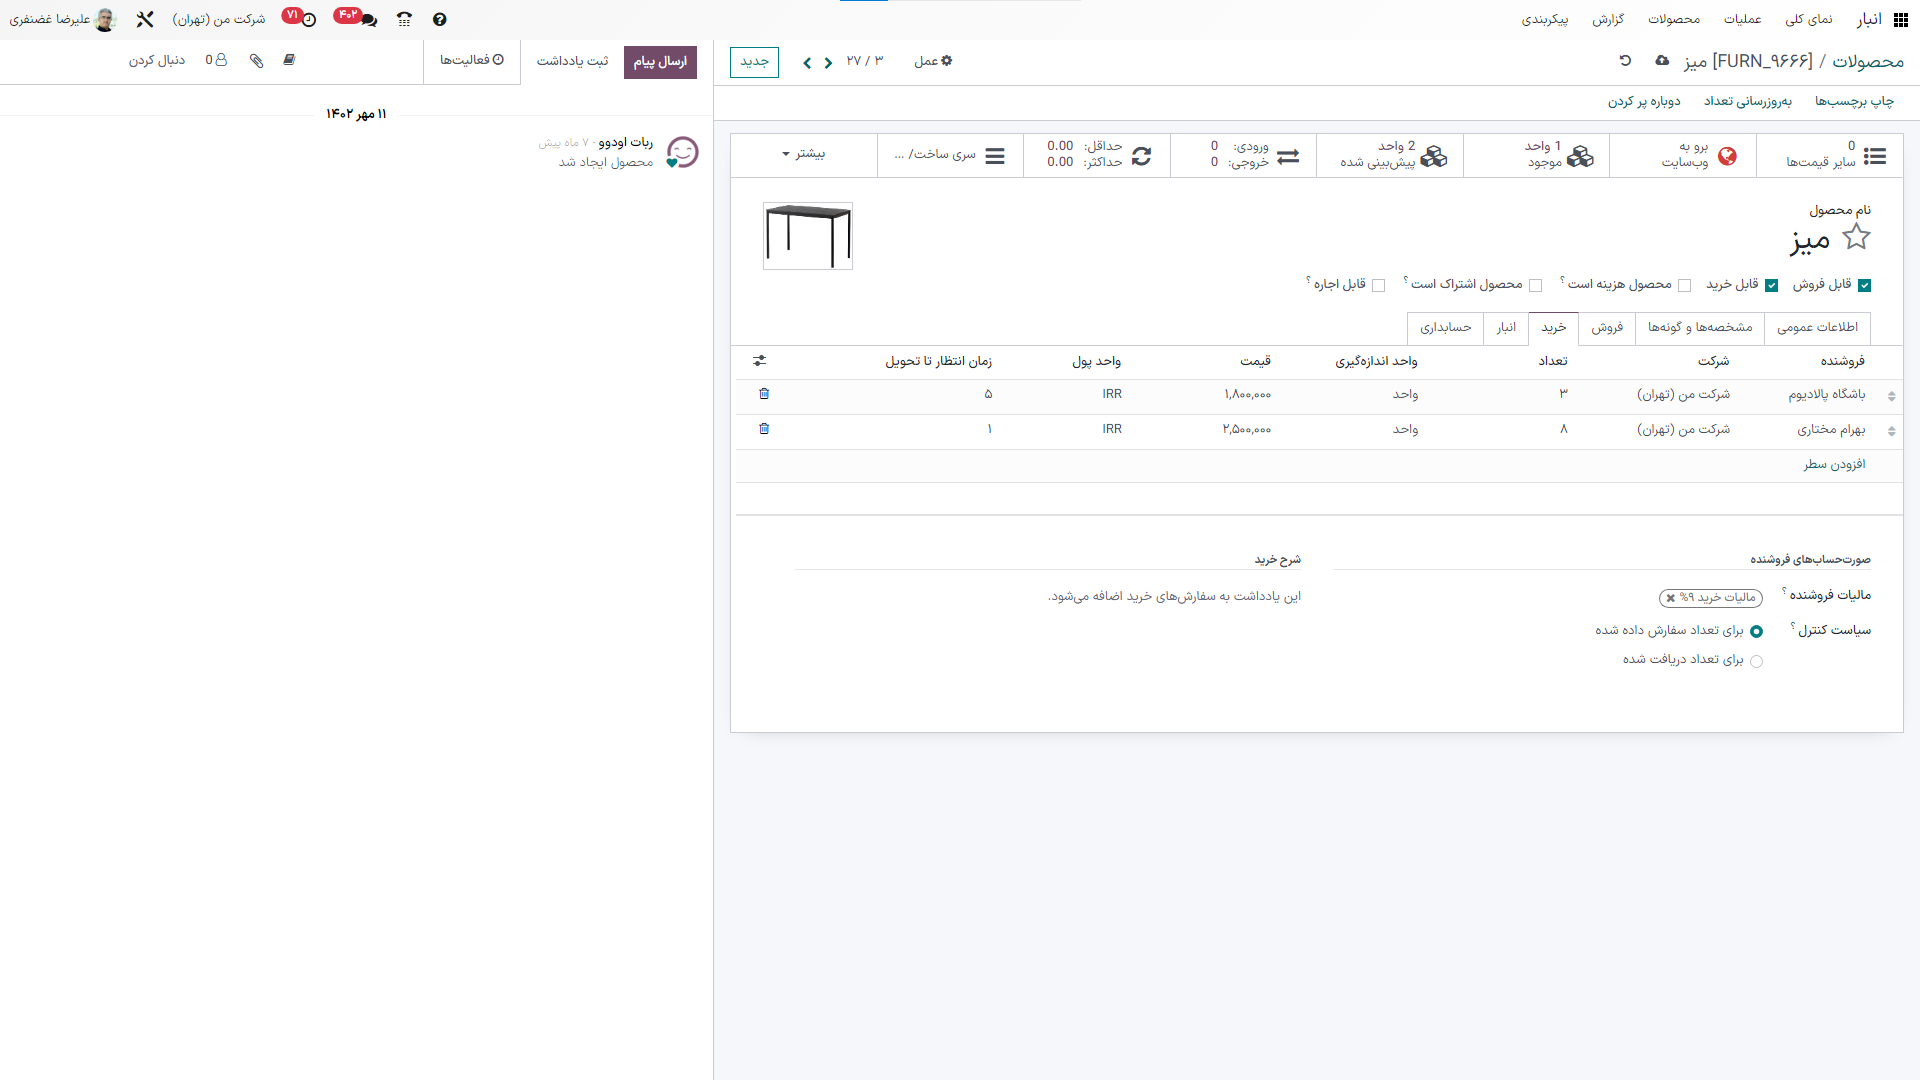Open column settings adjust icon
This screenshot has width=1920, height=1080.
(760, 361)
